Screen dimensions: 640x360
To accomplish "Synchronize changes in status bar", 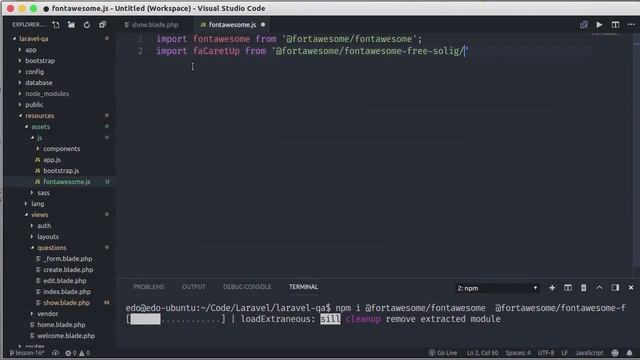I will coord(55,353).
